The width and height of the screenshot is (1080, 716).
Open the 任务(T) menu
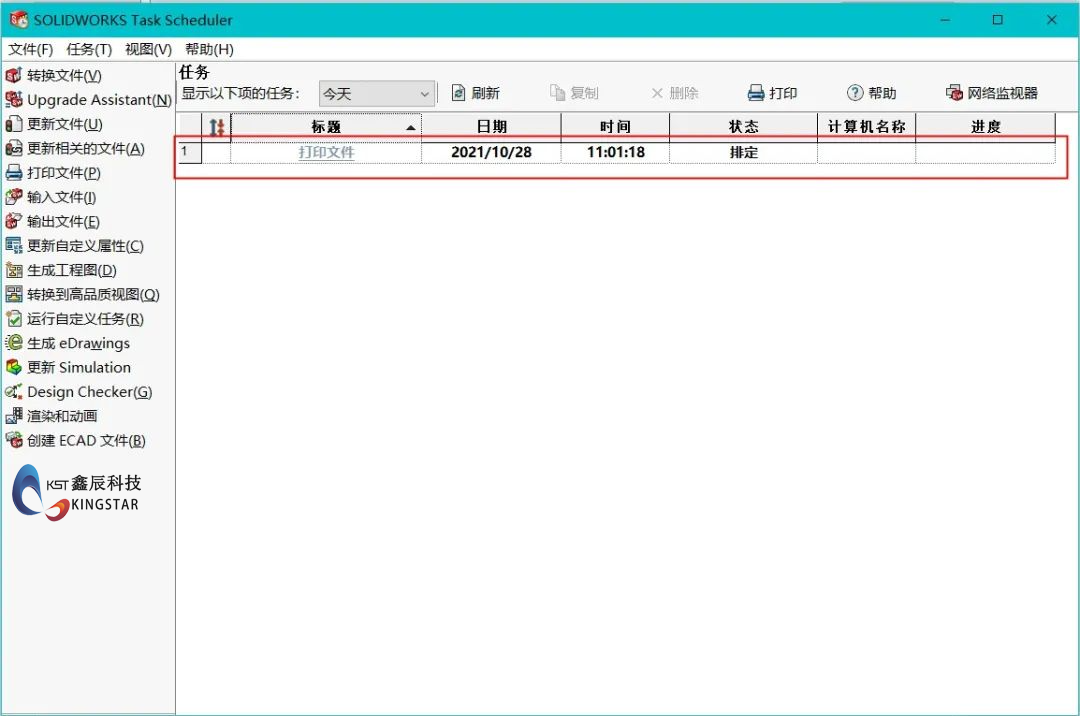point(89,49)
